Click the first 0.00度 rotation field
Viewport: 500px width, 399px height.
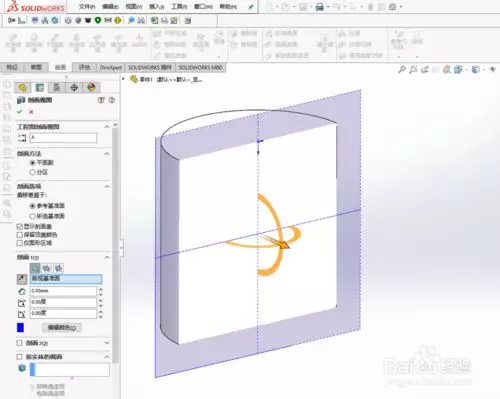pyautogui.click(x=63, y=302)
